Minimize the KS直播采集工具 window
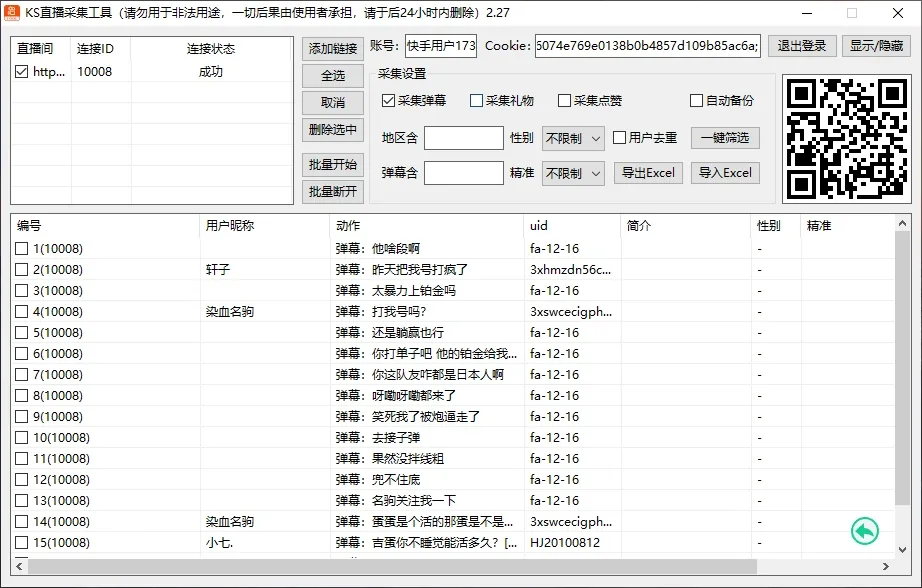The image size is (922, 588). [807, 13]
